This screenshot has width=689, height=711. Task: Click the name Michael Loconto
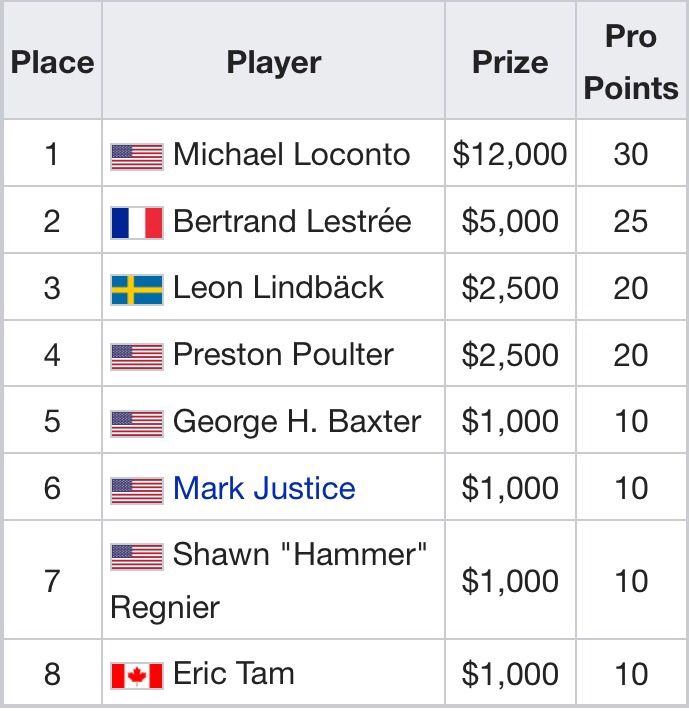point(292,154)
